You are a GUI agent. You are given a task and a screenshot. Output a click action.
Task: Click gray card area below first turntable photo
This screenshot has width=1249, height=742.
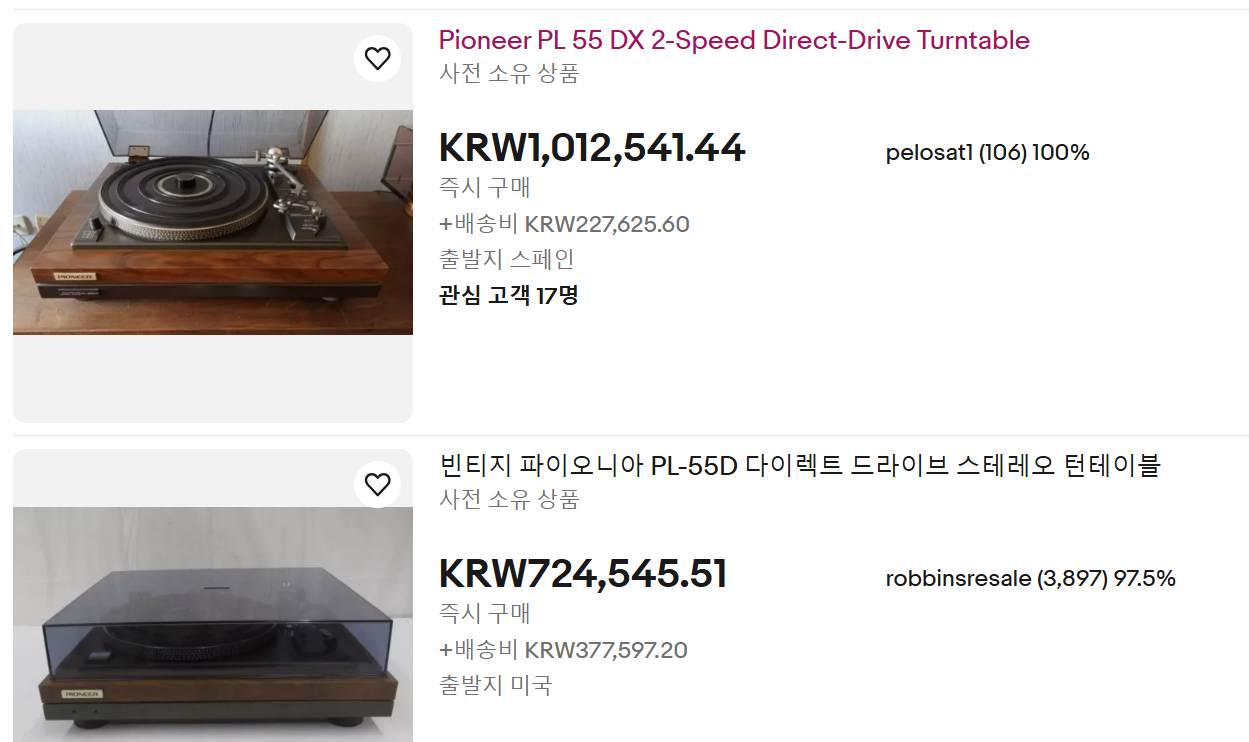[213, 378]
